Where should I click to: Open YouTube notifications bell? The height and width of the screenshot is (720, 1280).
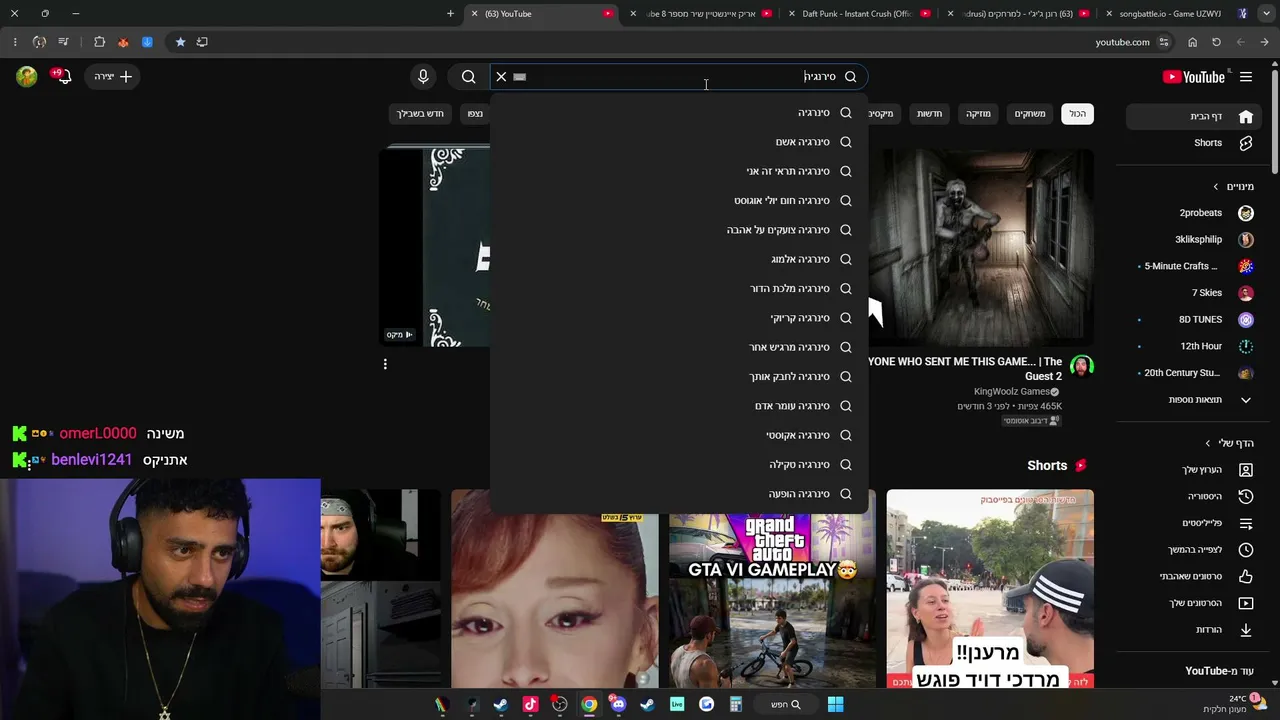(65, 77)
